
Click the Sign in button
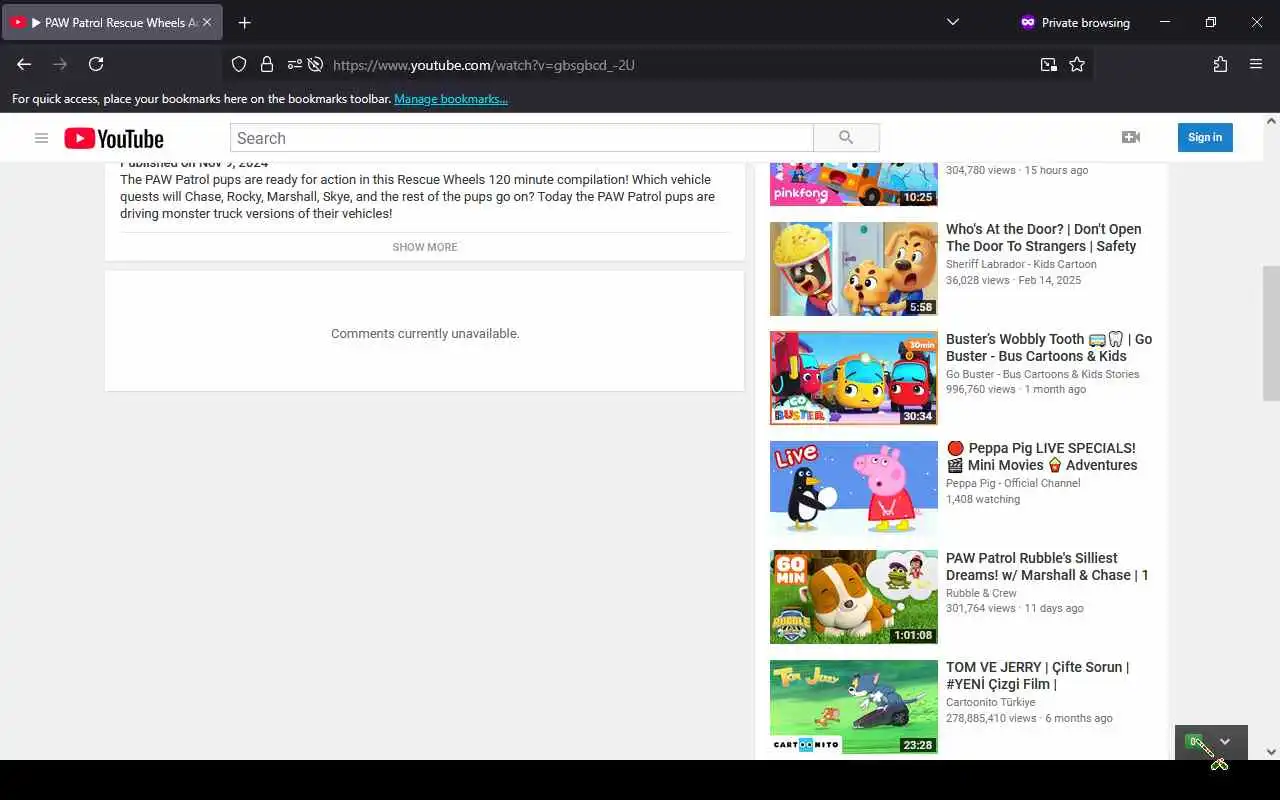tap(1205, 137)
